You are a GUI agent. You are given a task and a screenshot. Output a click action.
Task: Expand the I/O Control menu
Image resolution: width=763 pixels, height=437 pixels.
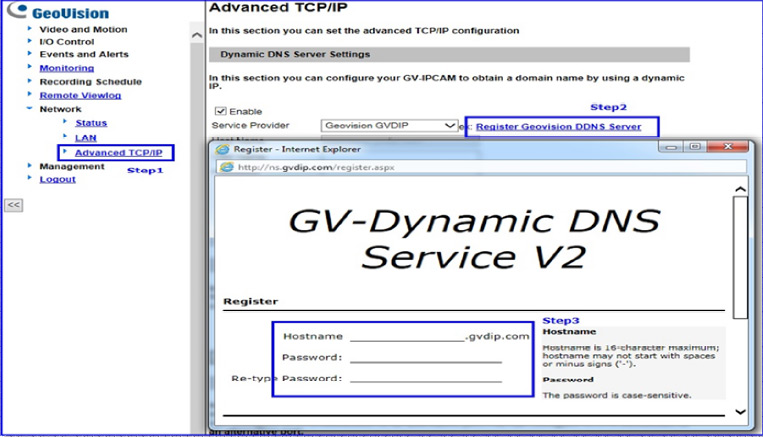coord(67,42)
